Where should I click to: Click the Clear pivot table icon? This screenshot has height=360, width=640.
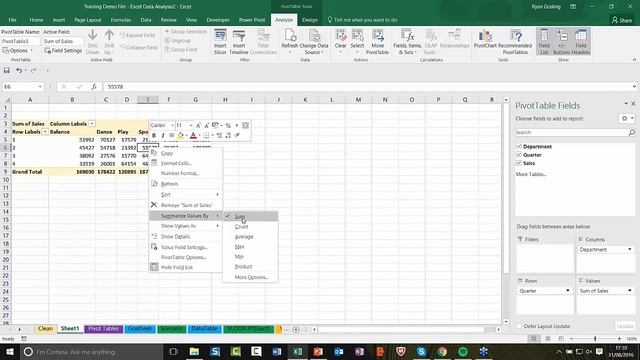(x=340, y=42)
